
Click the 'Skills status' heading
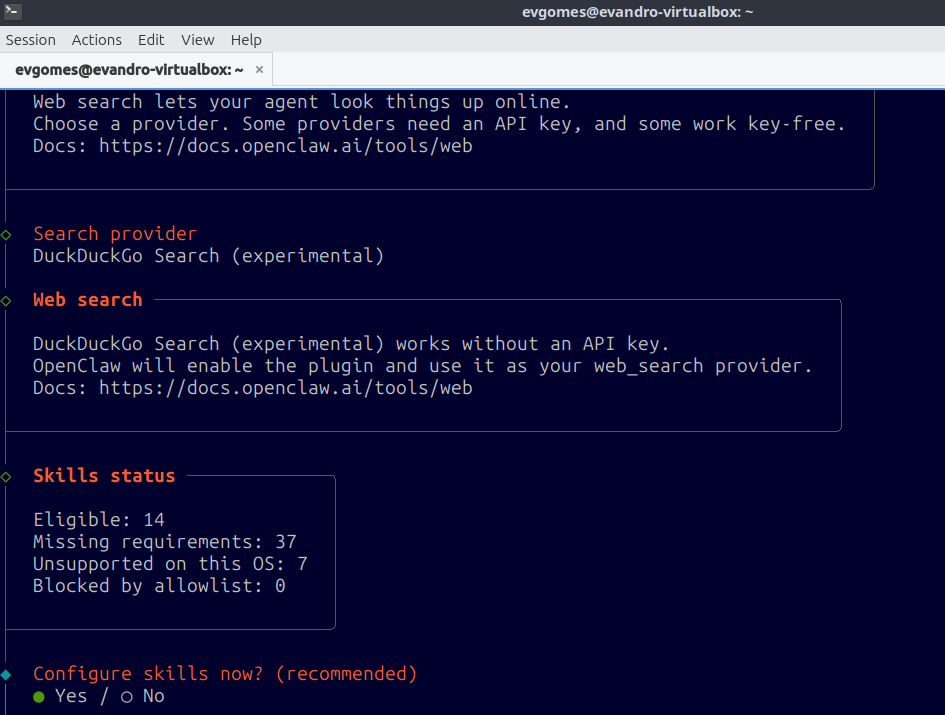[x=104, y=476]
